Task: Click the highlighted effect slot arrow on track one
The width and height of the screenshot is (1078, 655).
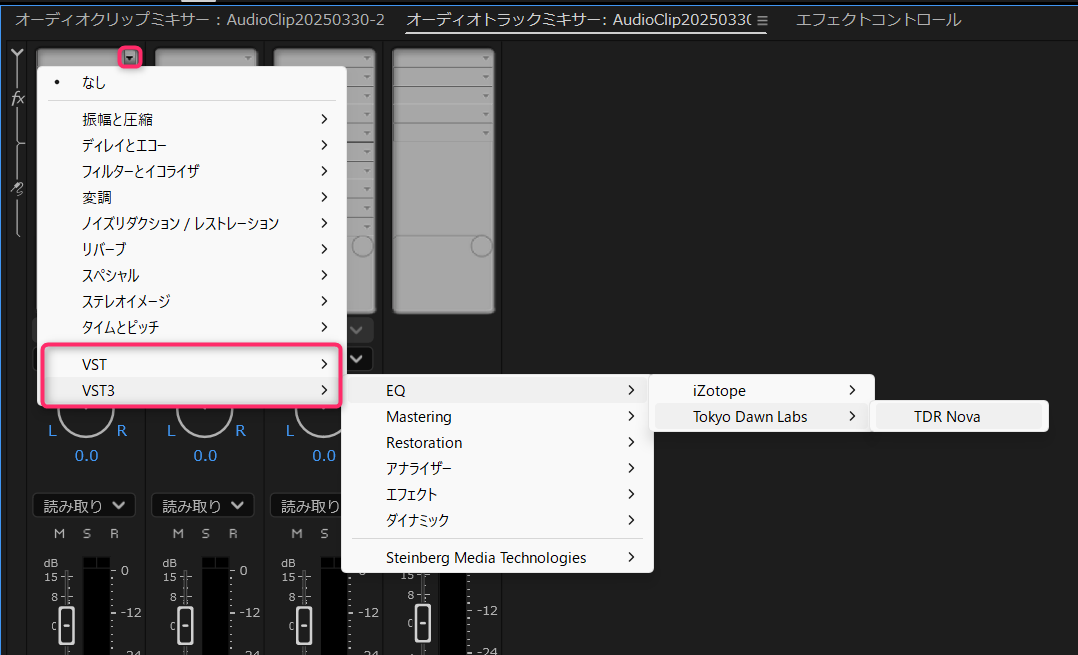Action: [130, 58]
